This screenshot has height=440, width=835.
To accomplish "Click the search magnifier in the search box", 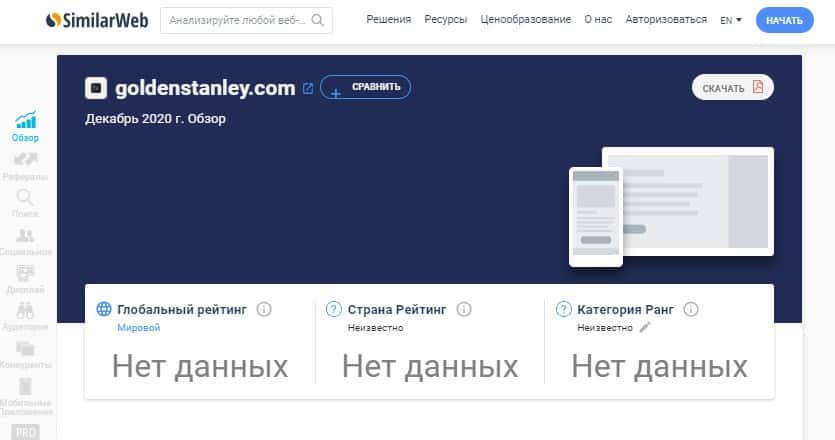I will (317, 20).
